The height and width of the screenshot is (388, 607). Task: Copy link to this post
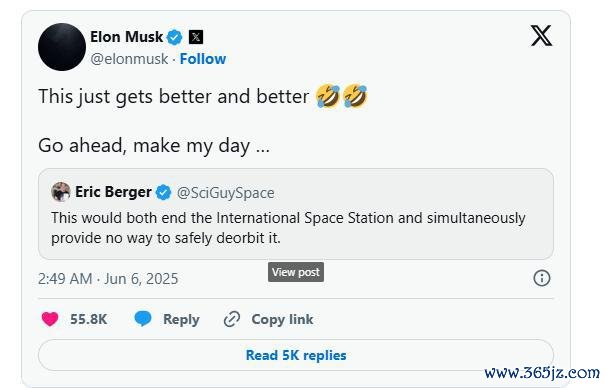click(x=282, y=319)
